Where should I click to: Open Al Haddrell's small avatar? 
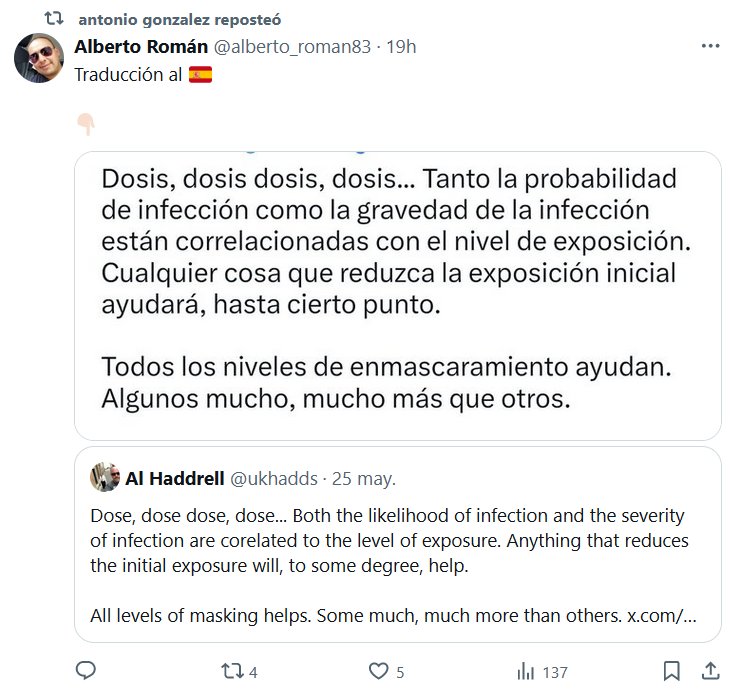pyautogui.click(x=104, y=479)
